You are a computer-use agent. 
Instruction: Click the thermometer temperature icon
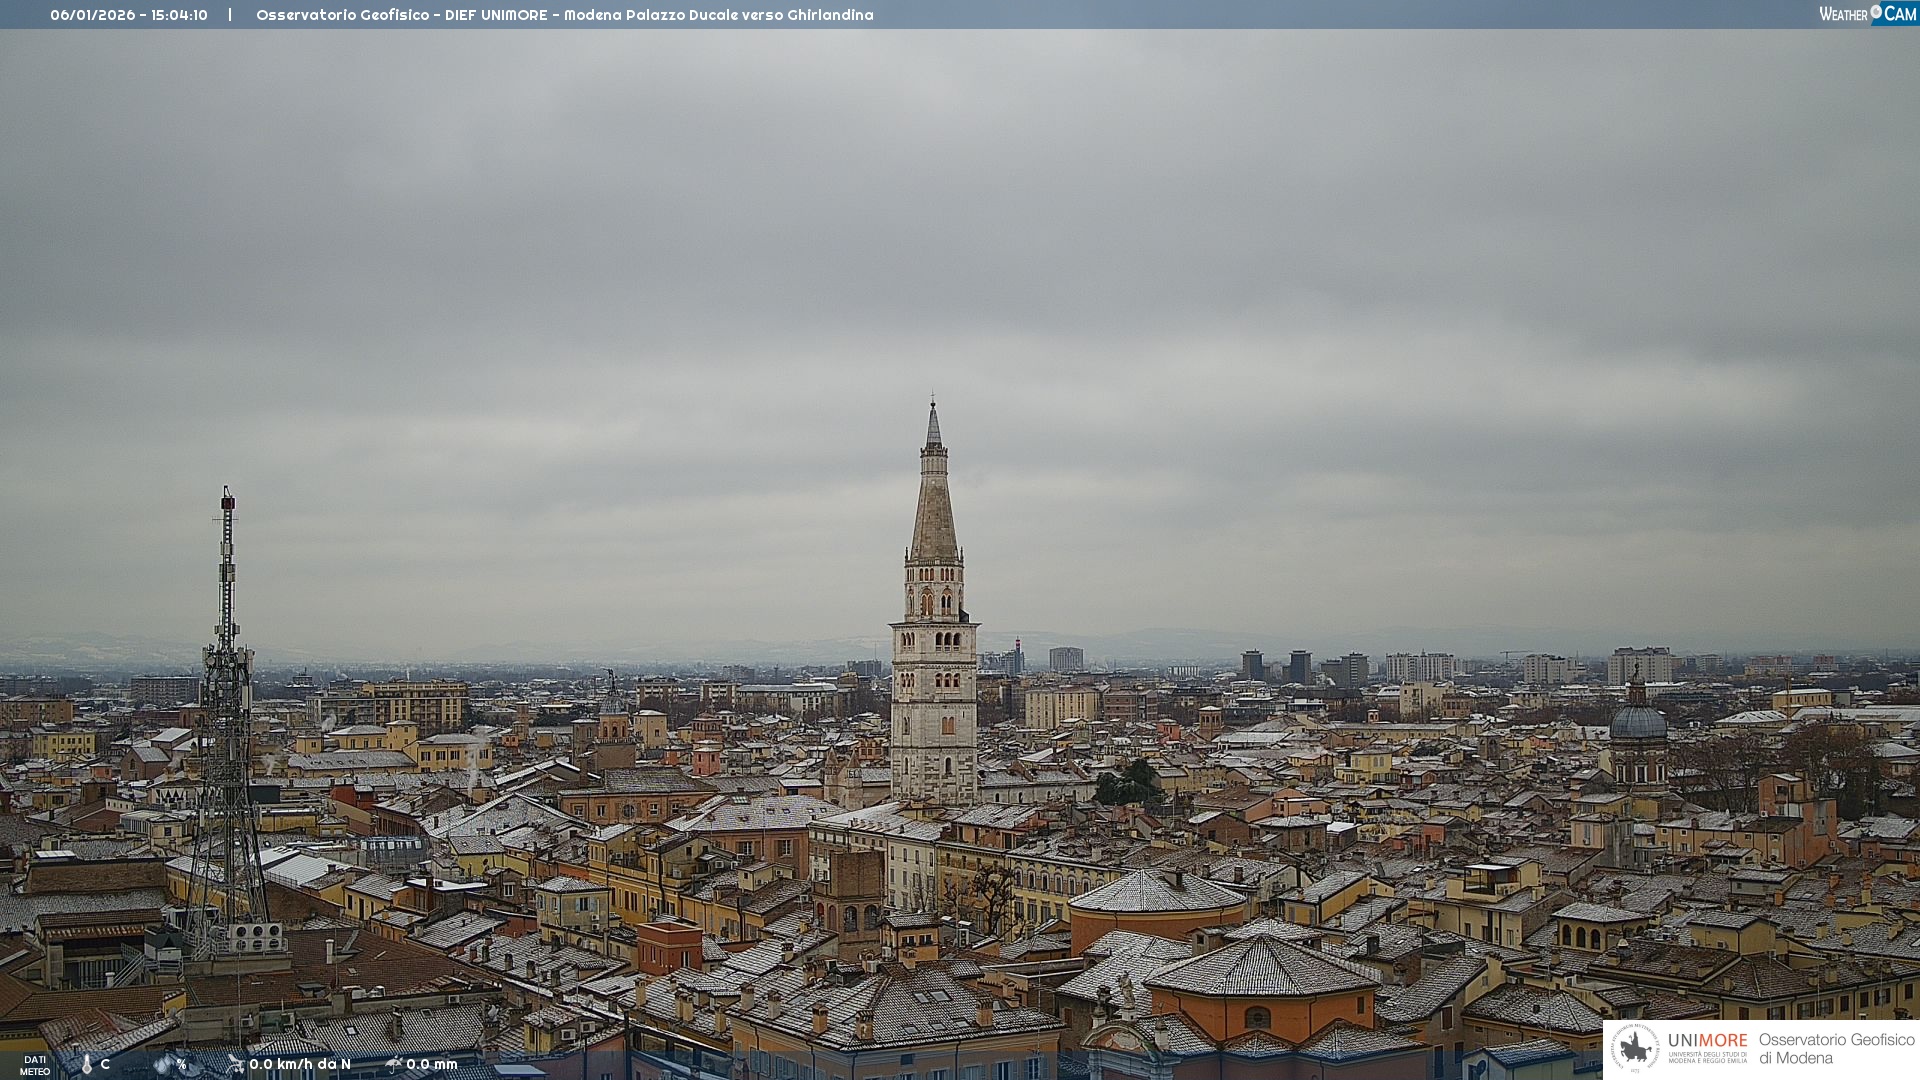[x=87, y=1064]
